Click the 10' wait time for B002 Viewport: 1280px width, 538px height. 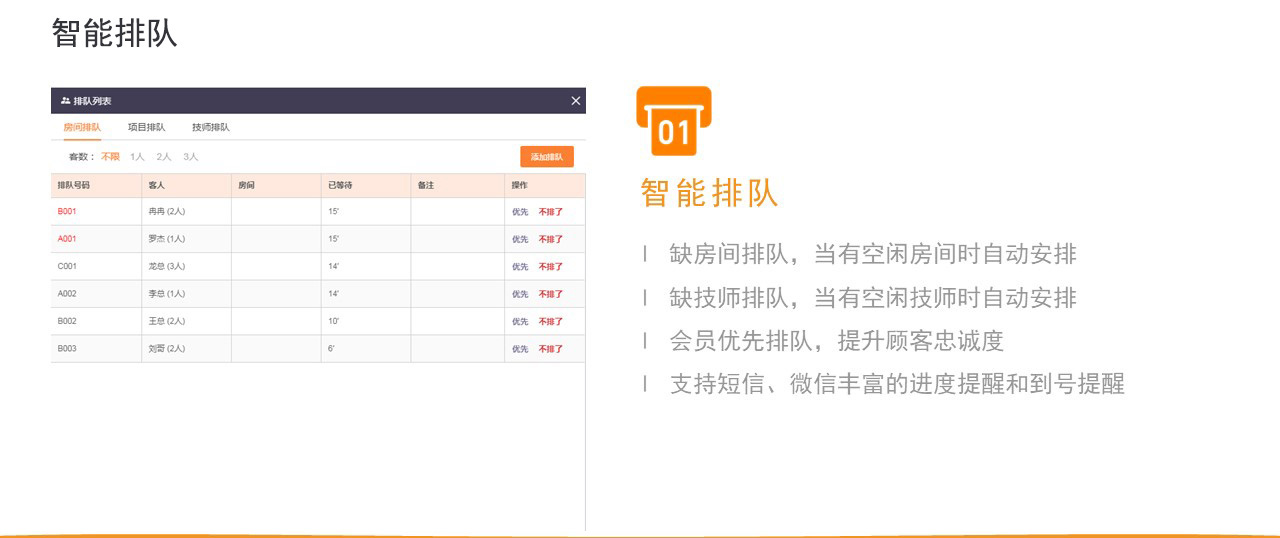(x=333, y=322)
